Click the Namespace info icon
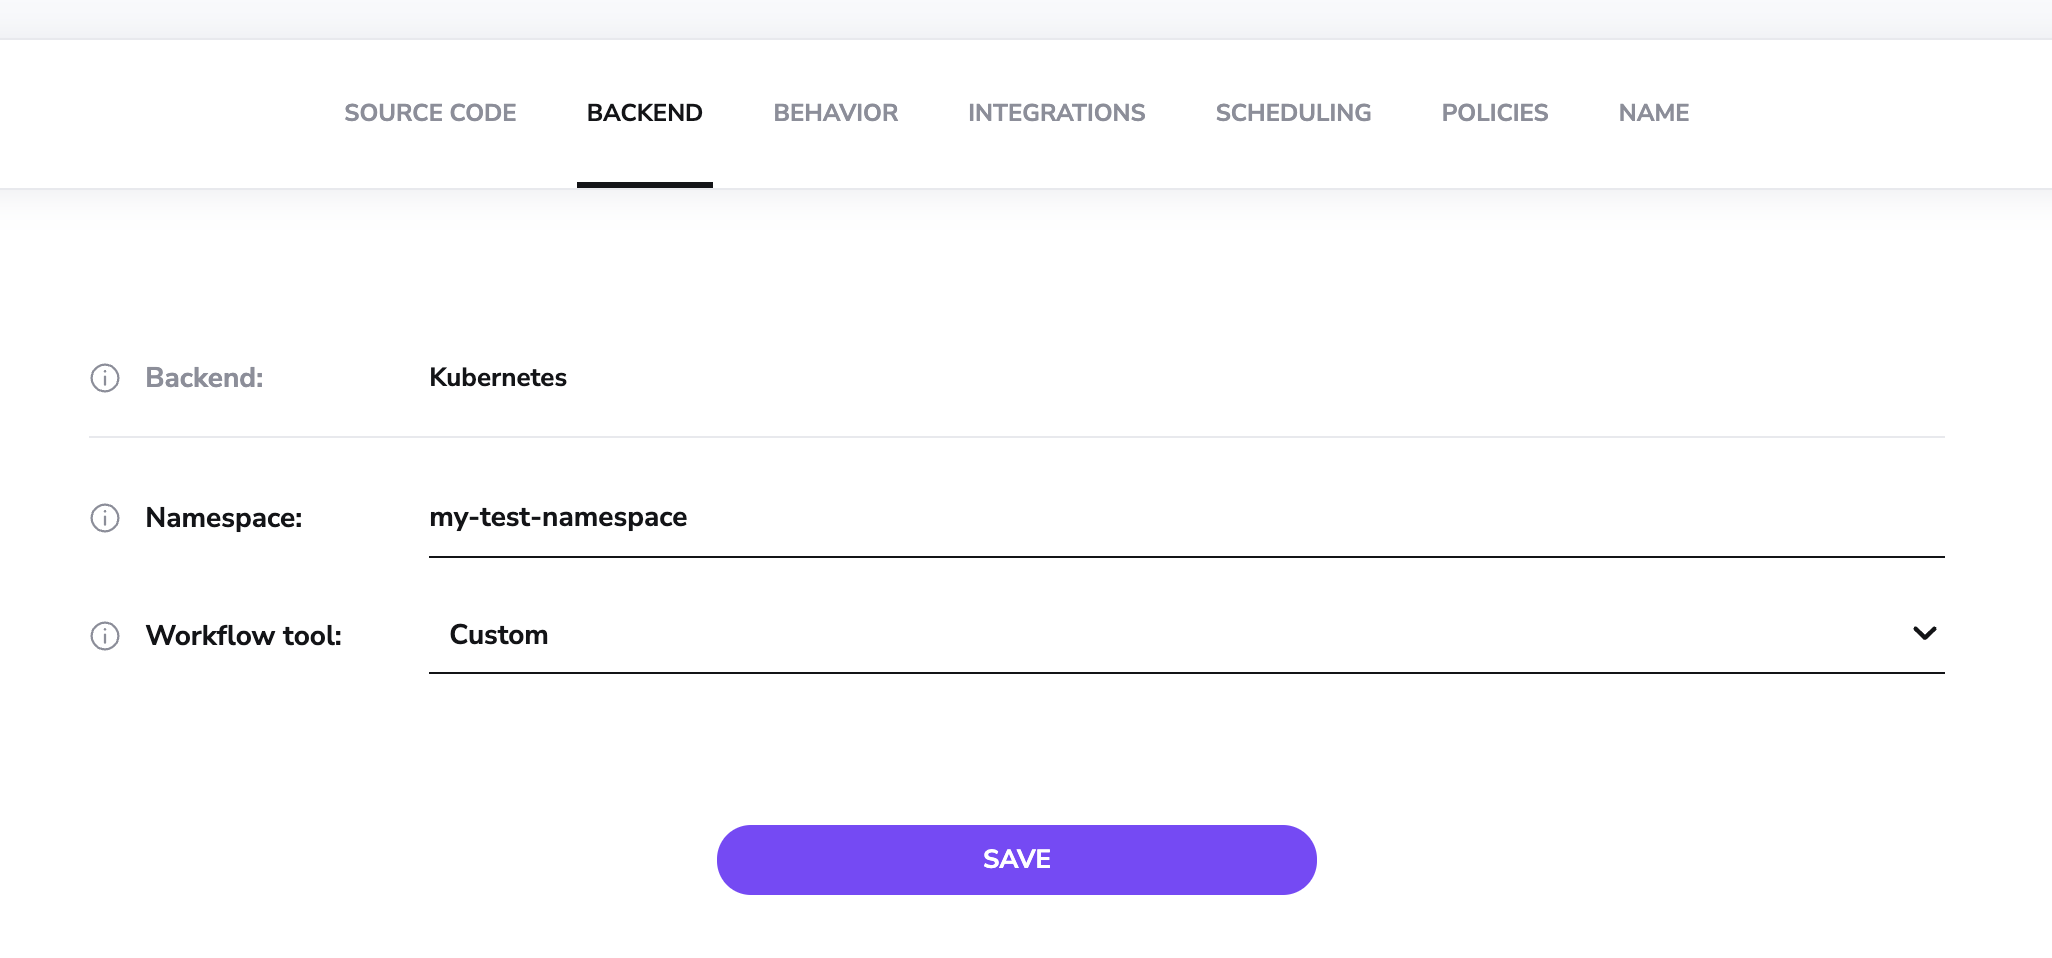The height and width of the screenshot is (958, 2052). 104,518
